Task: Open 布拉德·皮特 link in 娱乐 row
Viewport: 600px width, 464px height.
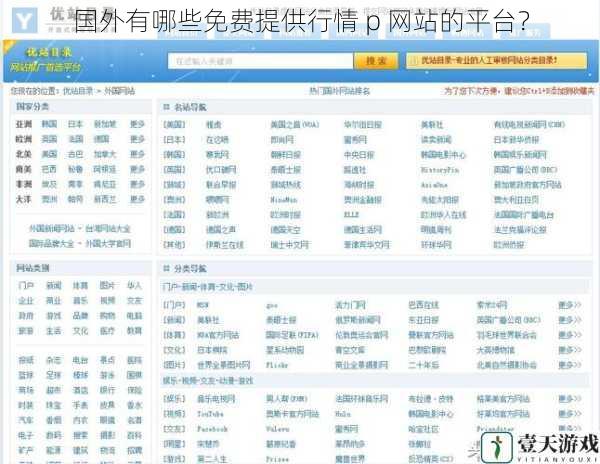Action: tap(431, 399)
